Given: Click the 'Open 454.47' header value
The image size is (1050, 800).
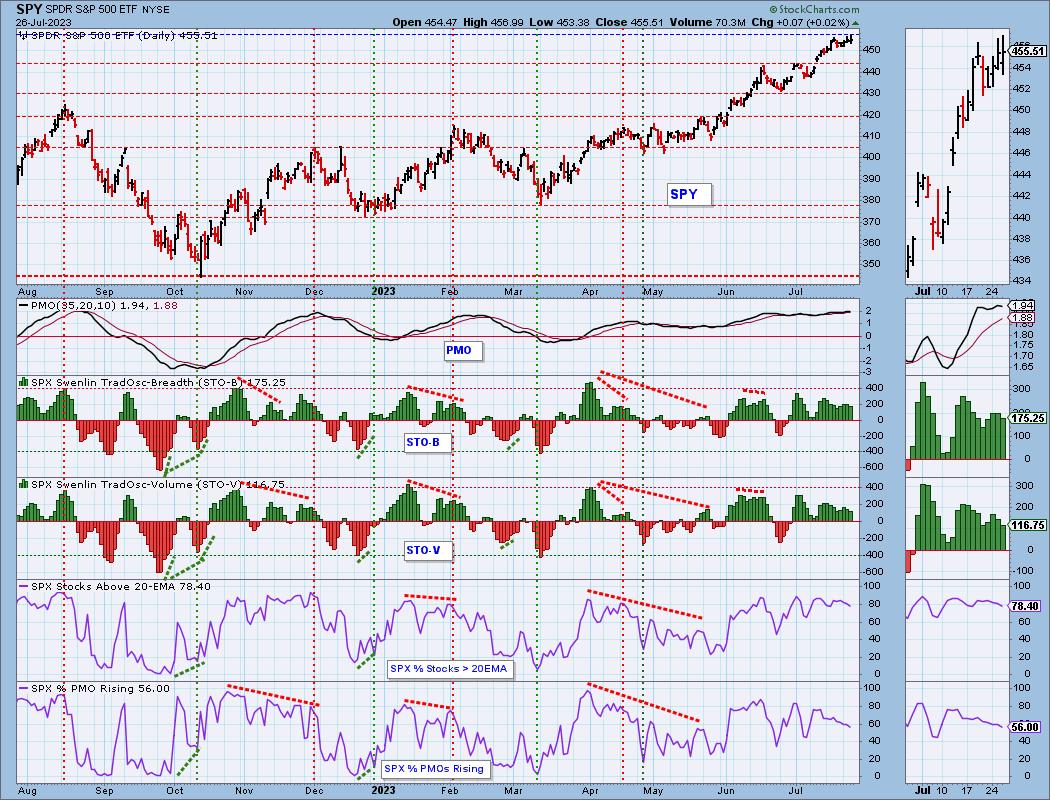Looking at the screenshot, I should (x=425, y=22).
